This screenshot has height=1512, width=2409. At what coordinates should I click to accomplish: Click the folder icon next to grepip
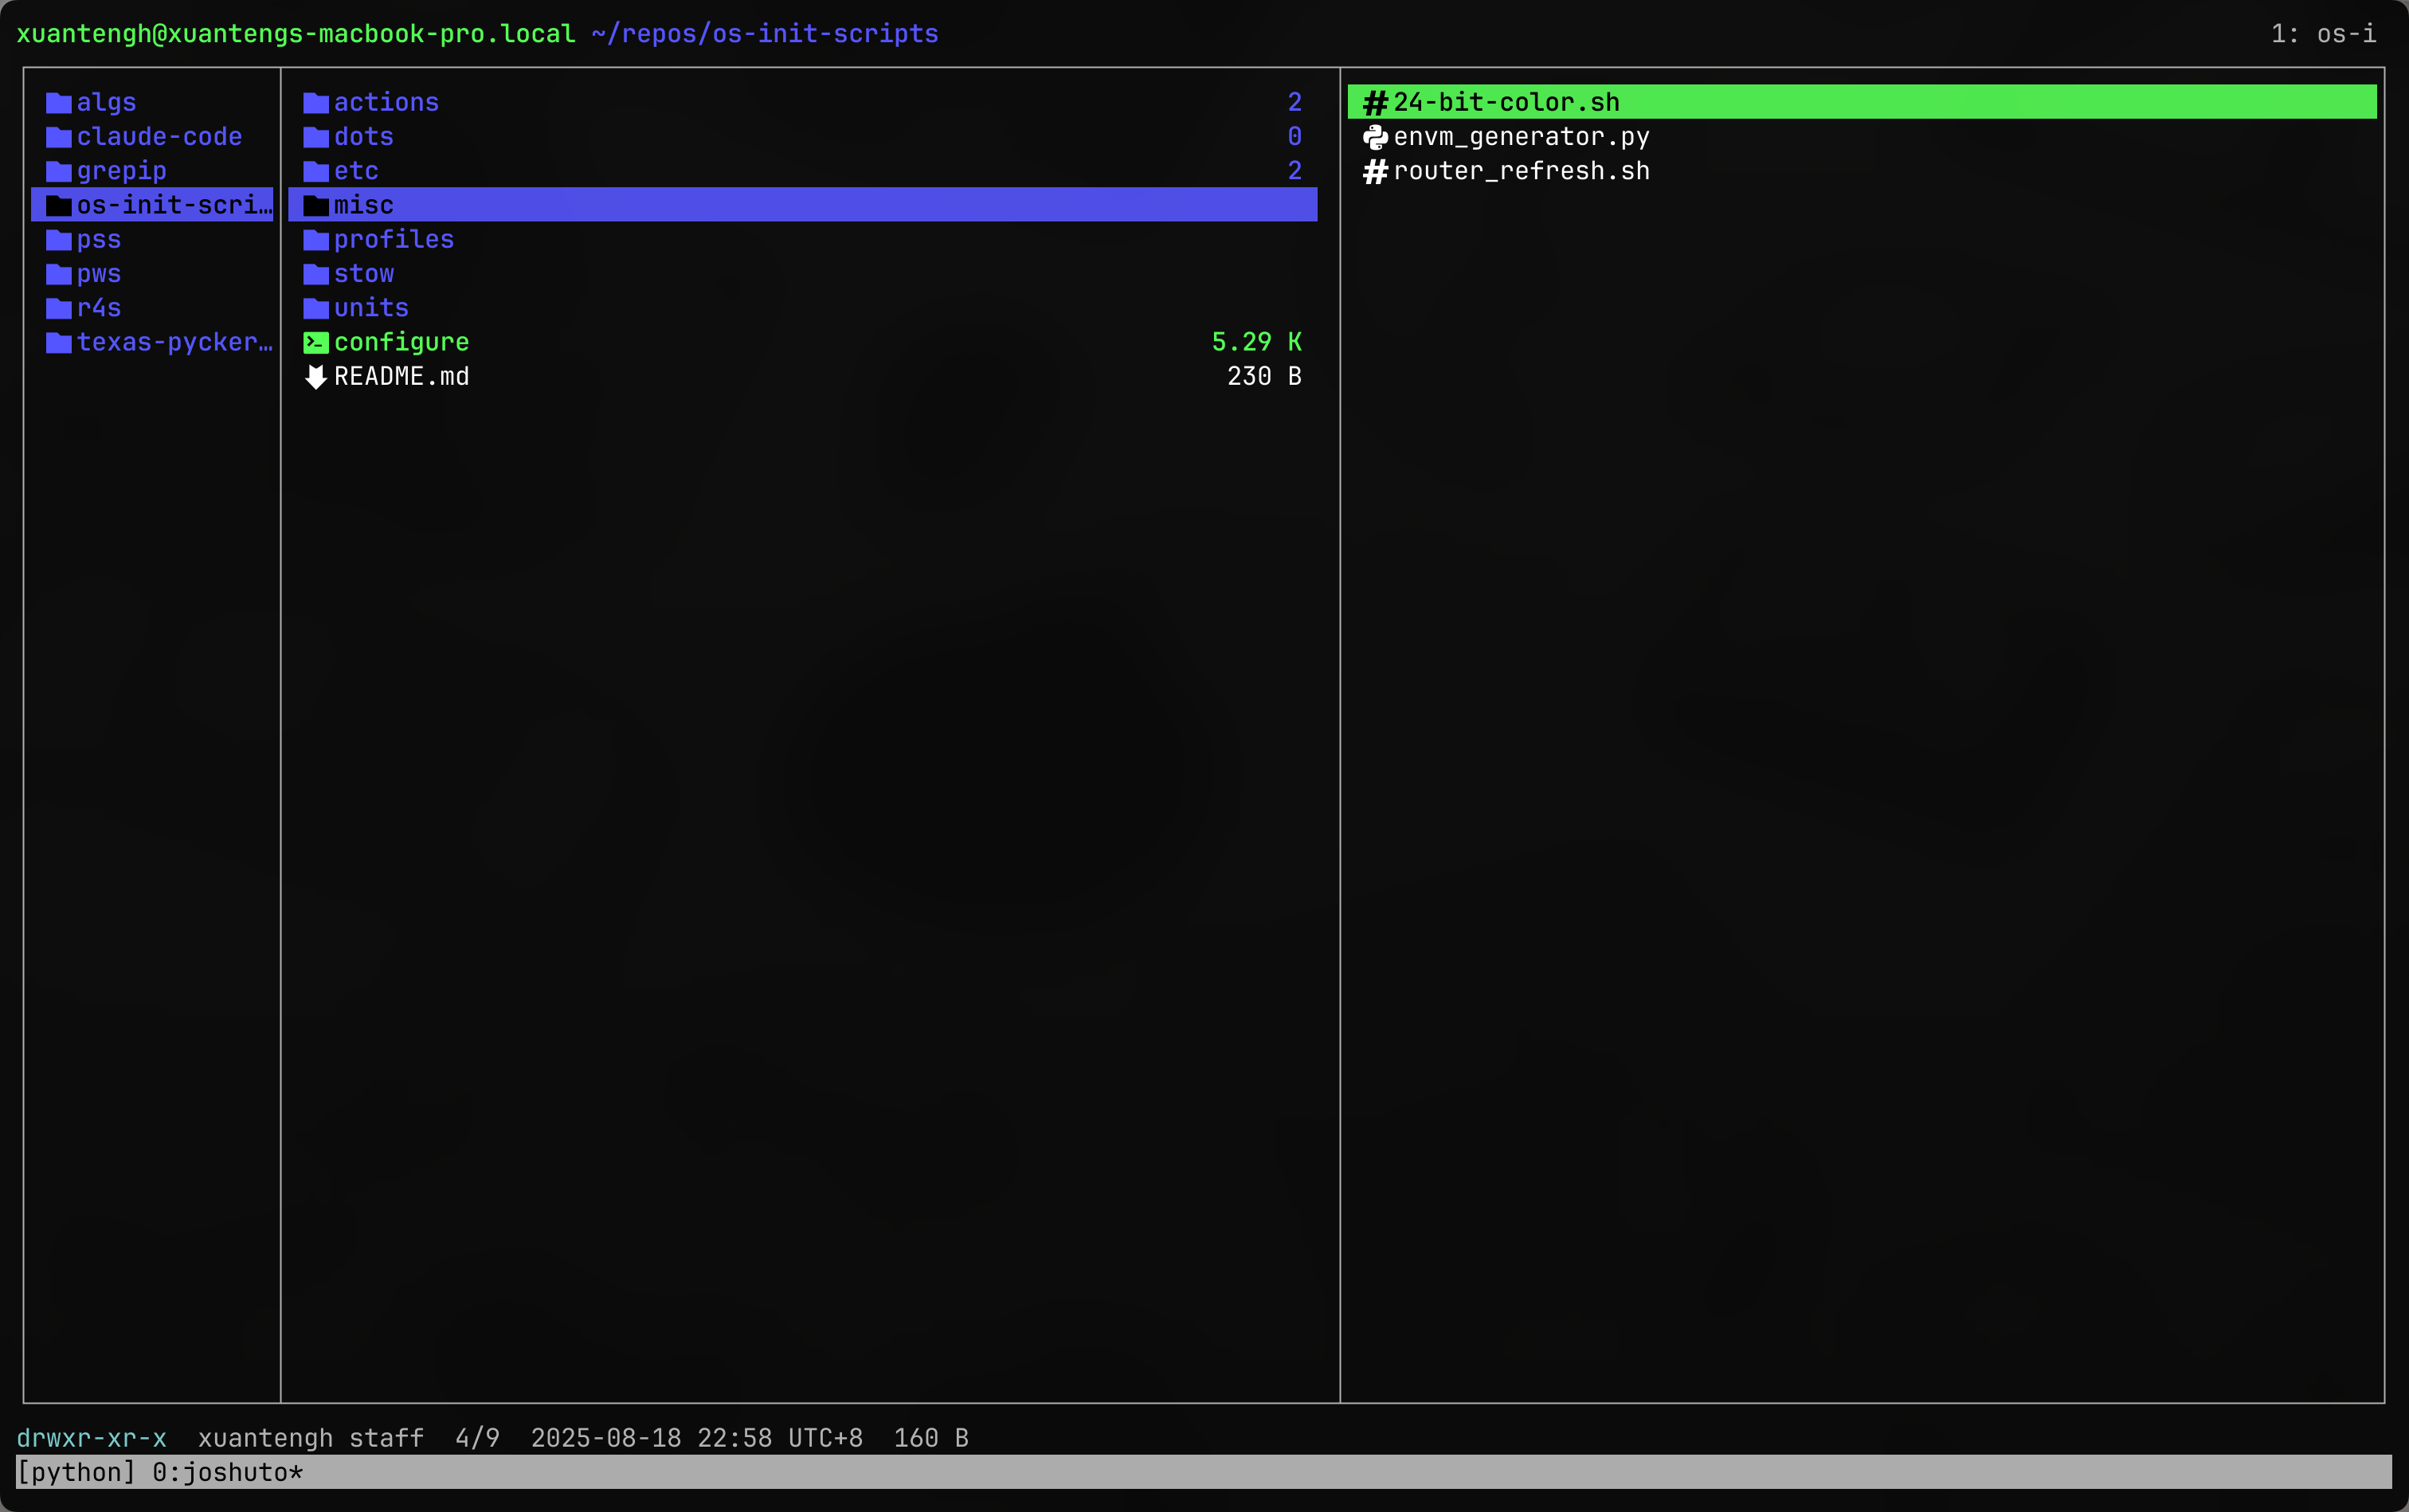58,171
